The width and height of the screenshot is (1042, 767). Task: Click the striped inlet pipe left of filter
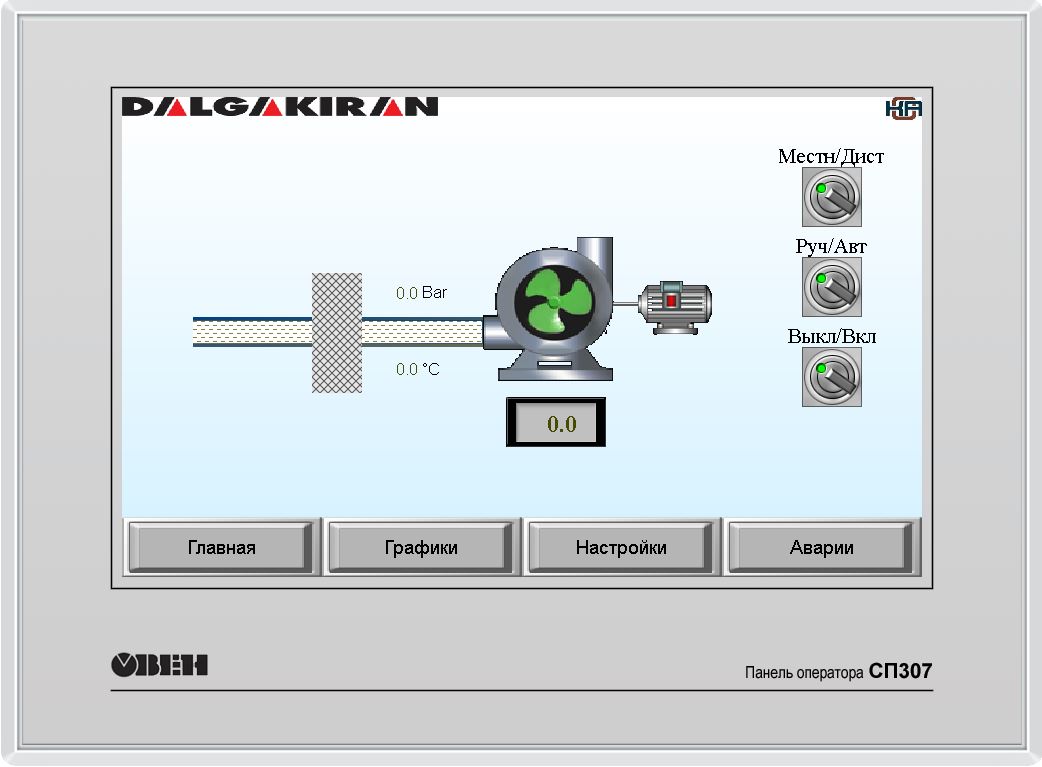pyautogui.click(x=252, y=332)
